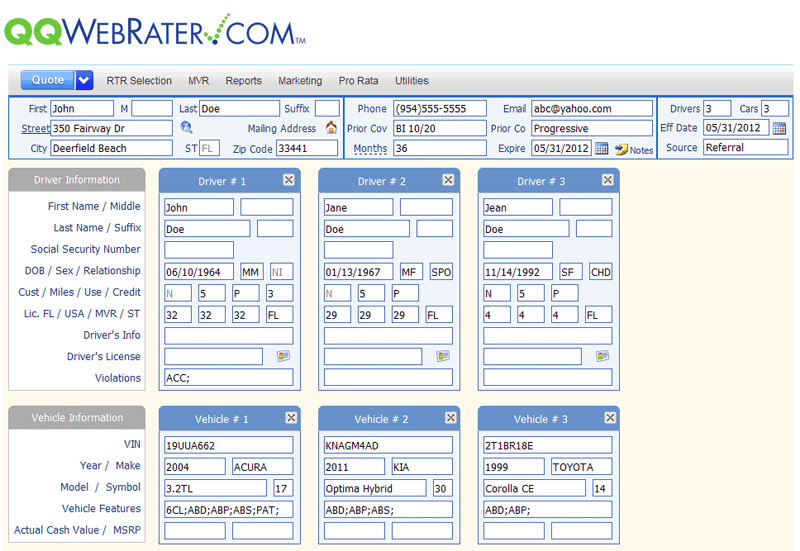800x551 pixels.
Task: Close the Driver # 2 panel
Action: click(x=448, y=180)
